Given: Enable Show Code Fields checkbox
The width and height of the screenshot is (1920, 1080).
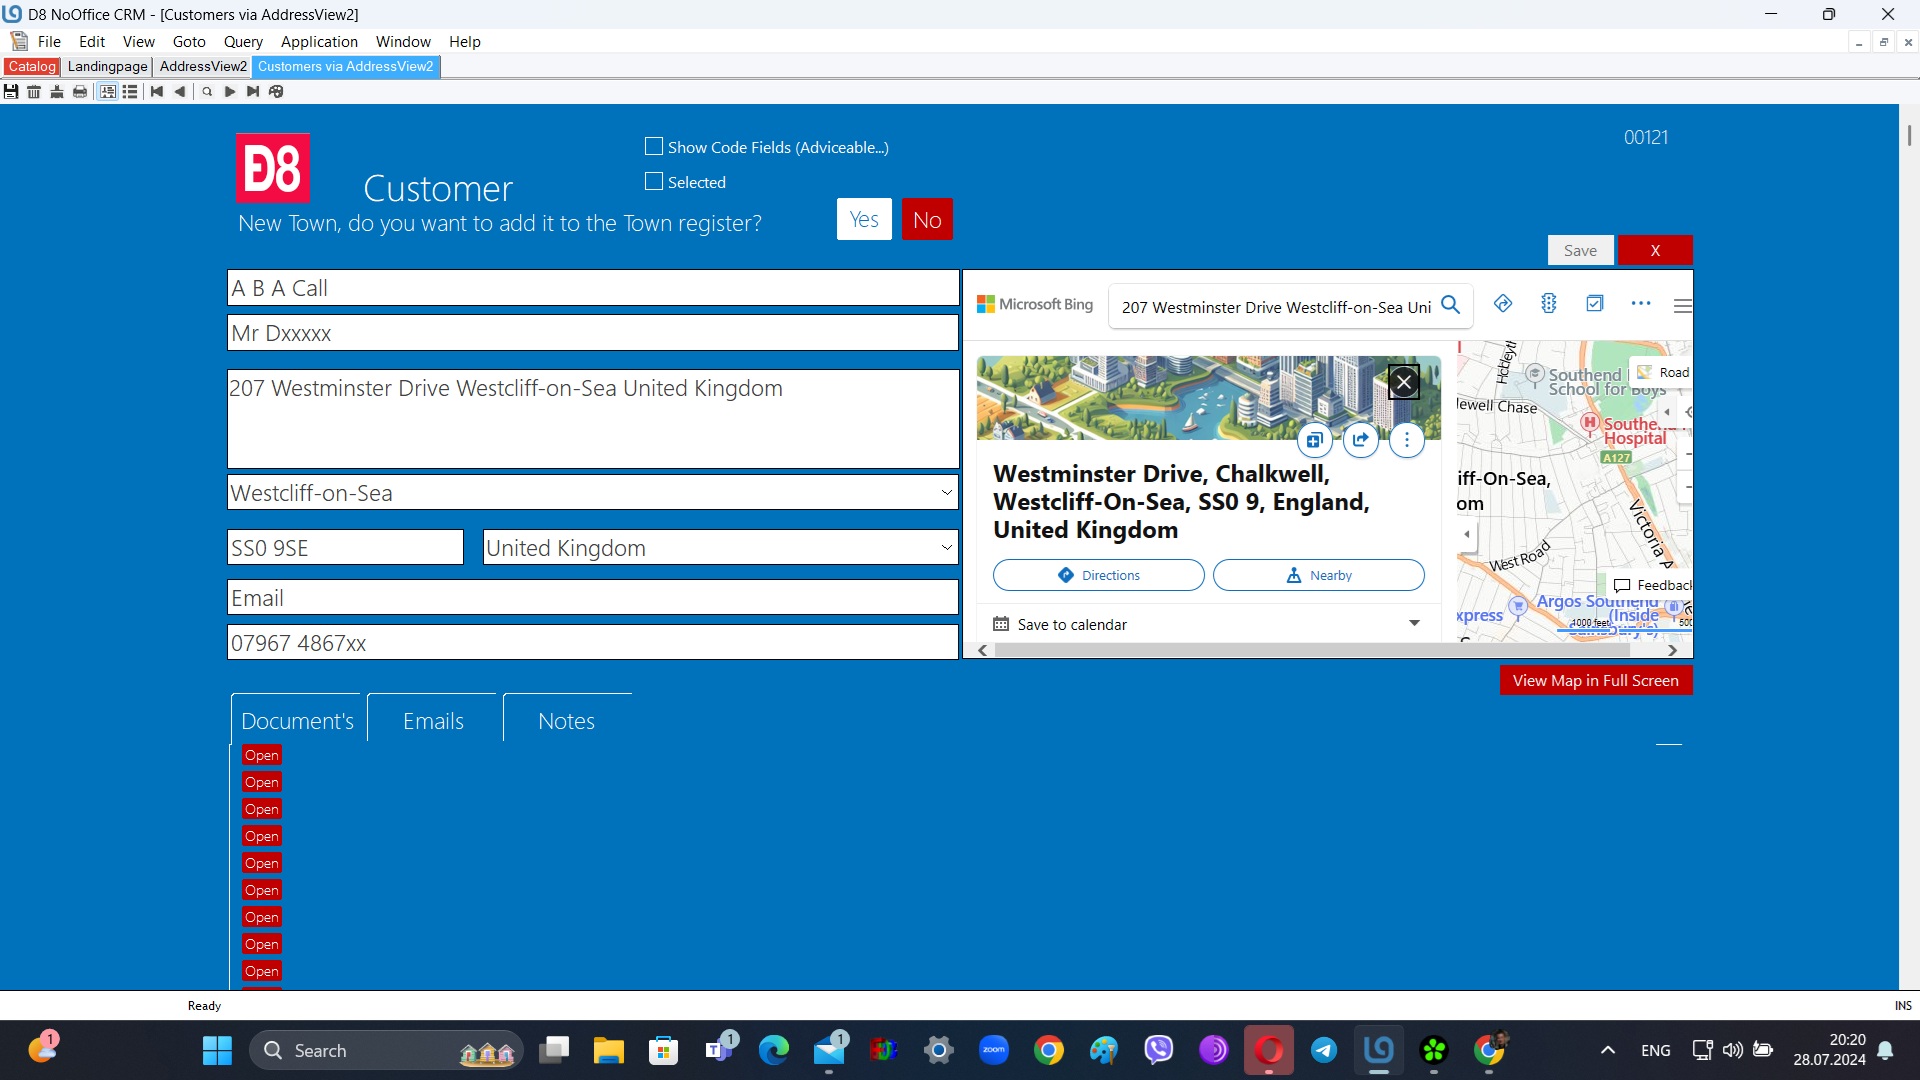Looking at the screenshot, I should pyautogui.click(x=654, y=147).
